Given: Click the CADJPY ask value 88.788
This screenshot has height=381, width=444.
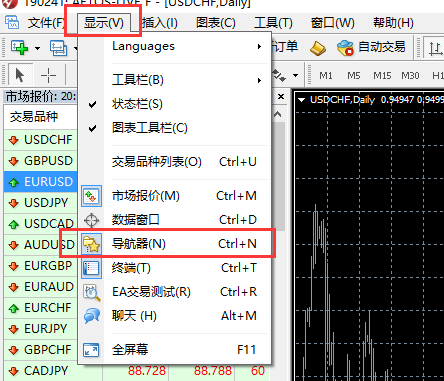Looking at the screenshot, I should click(x=213, y=371).
